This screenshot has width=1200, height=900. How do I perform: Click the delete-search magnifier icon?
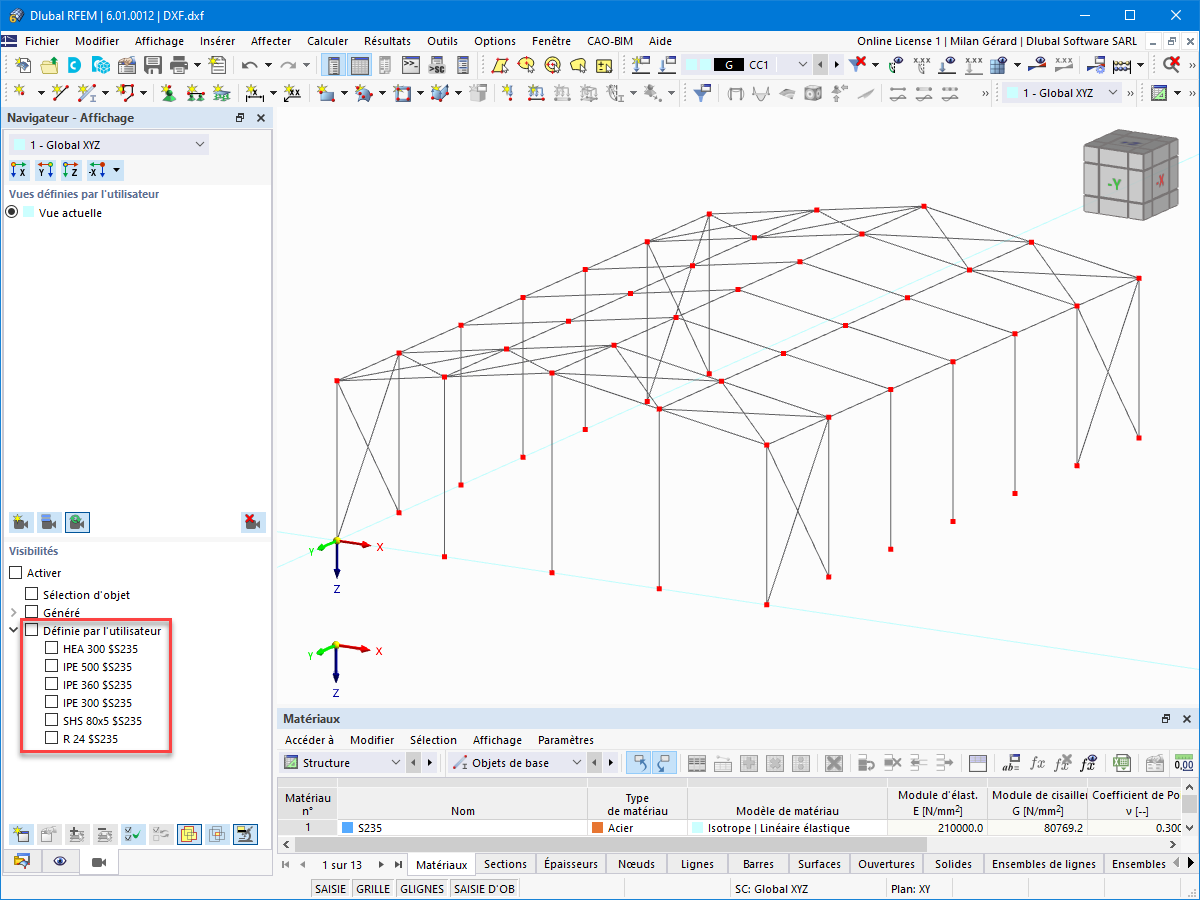click(1172, 65)
